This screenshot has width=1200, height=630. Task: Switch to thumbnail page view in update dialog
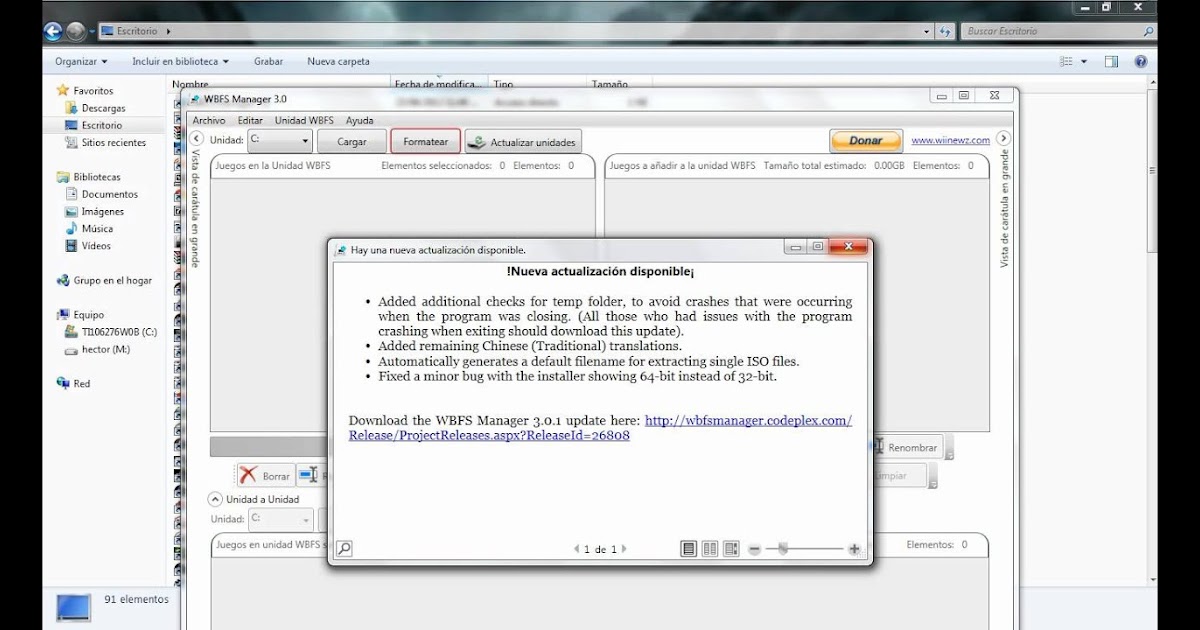click(x=731, y=549)
